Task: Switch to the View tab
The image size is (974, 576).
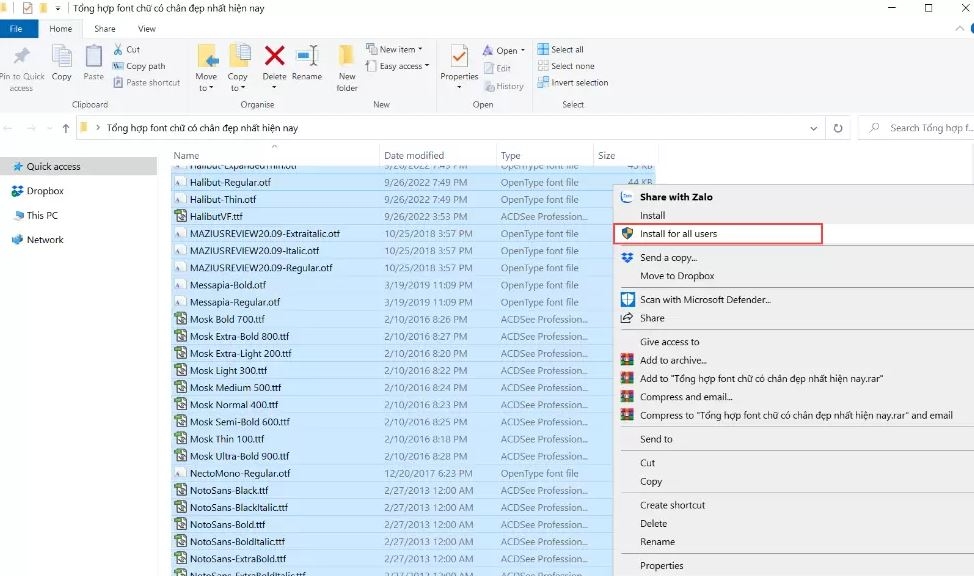Action: 147,29
